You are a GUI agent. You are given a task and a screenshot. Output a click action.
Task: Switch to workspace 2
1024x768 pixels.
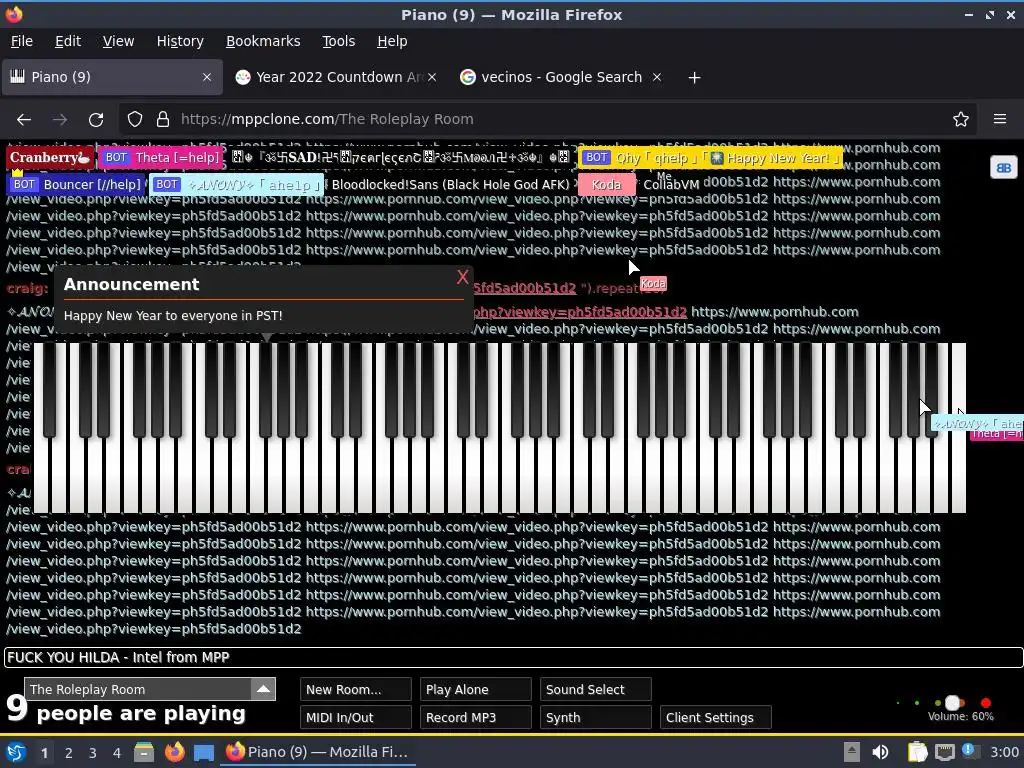69,753
